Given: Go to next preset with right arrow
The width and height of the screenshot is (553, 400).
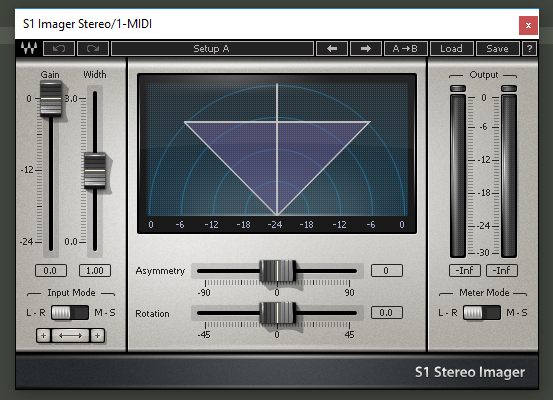Looking at the screenshot, I should [366, 48].
